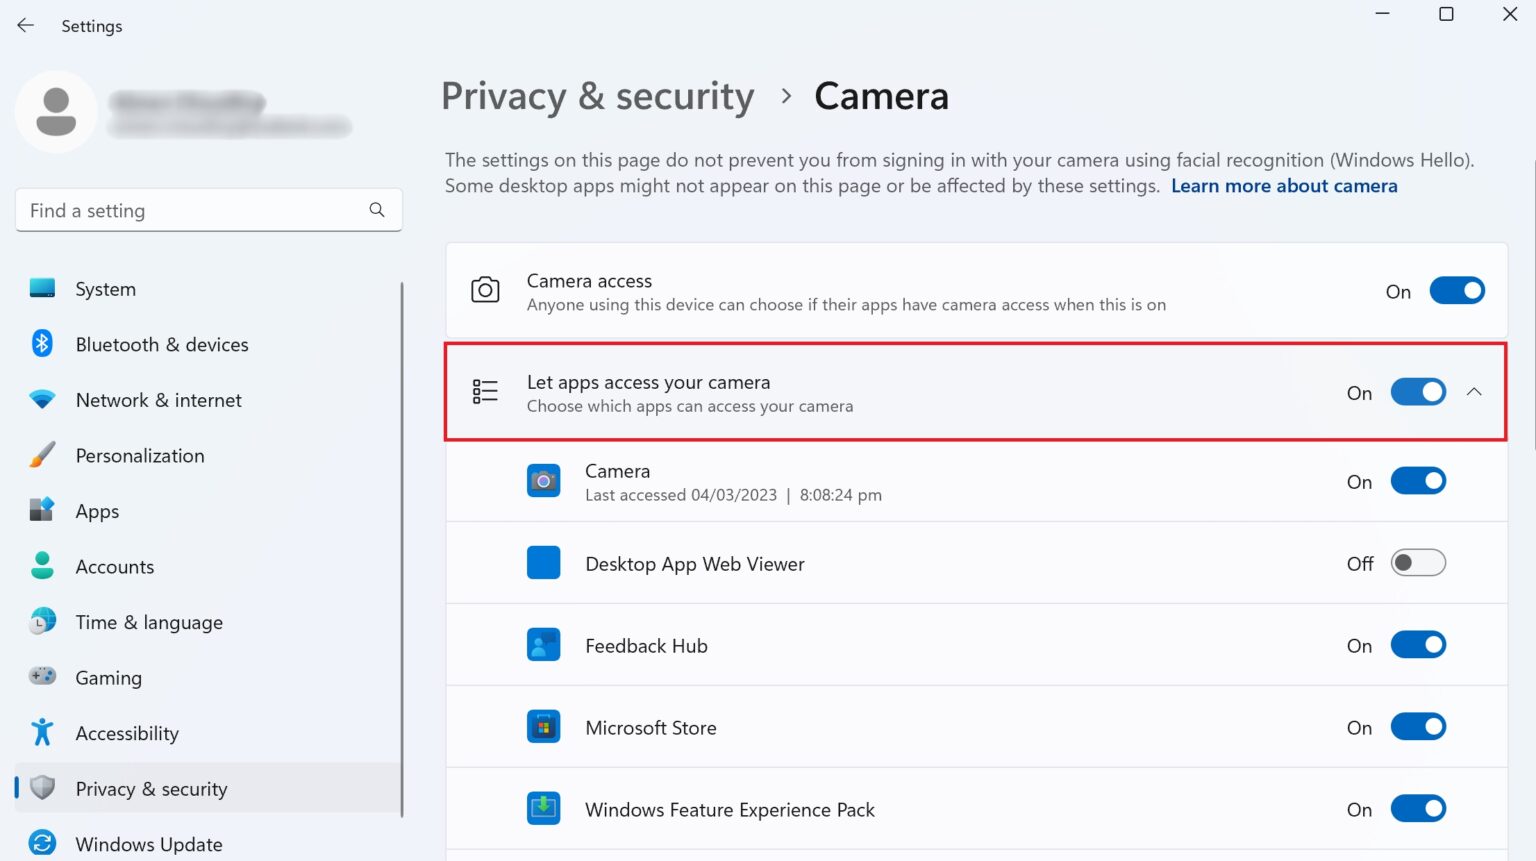This screenshot has height=861, width=1536.
Task: Click the Accessibility icon in the sidebar
Action: pyautogui.click(x=42, y=732)
